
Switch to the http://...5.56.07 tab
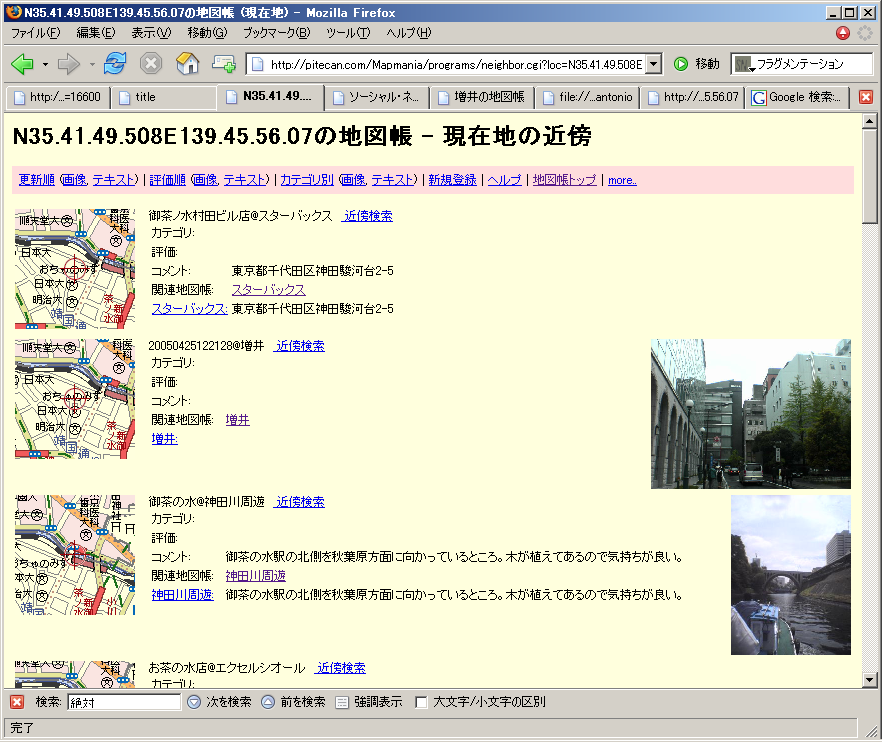pos(693,97)
